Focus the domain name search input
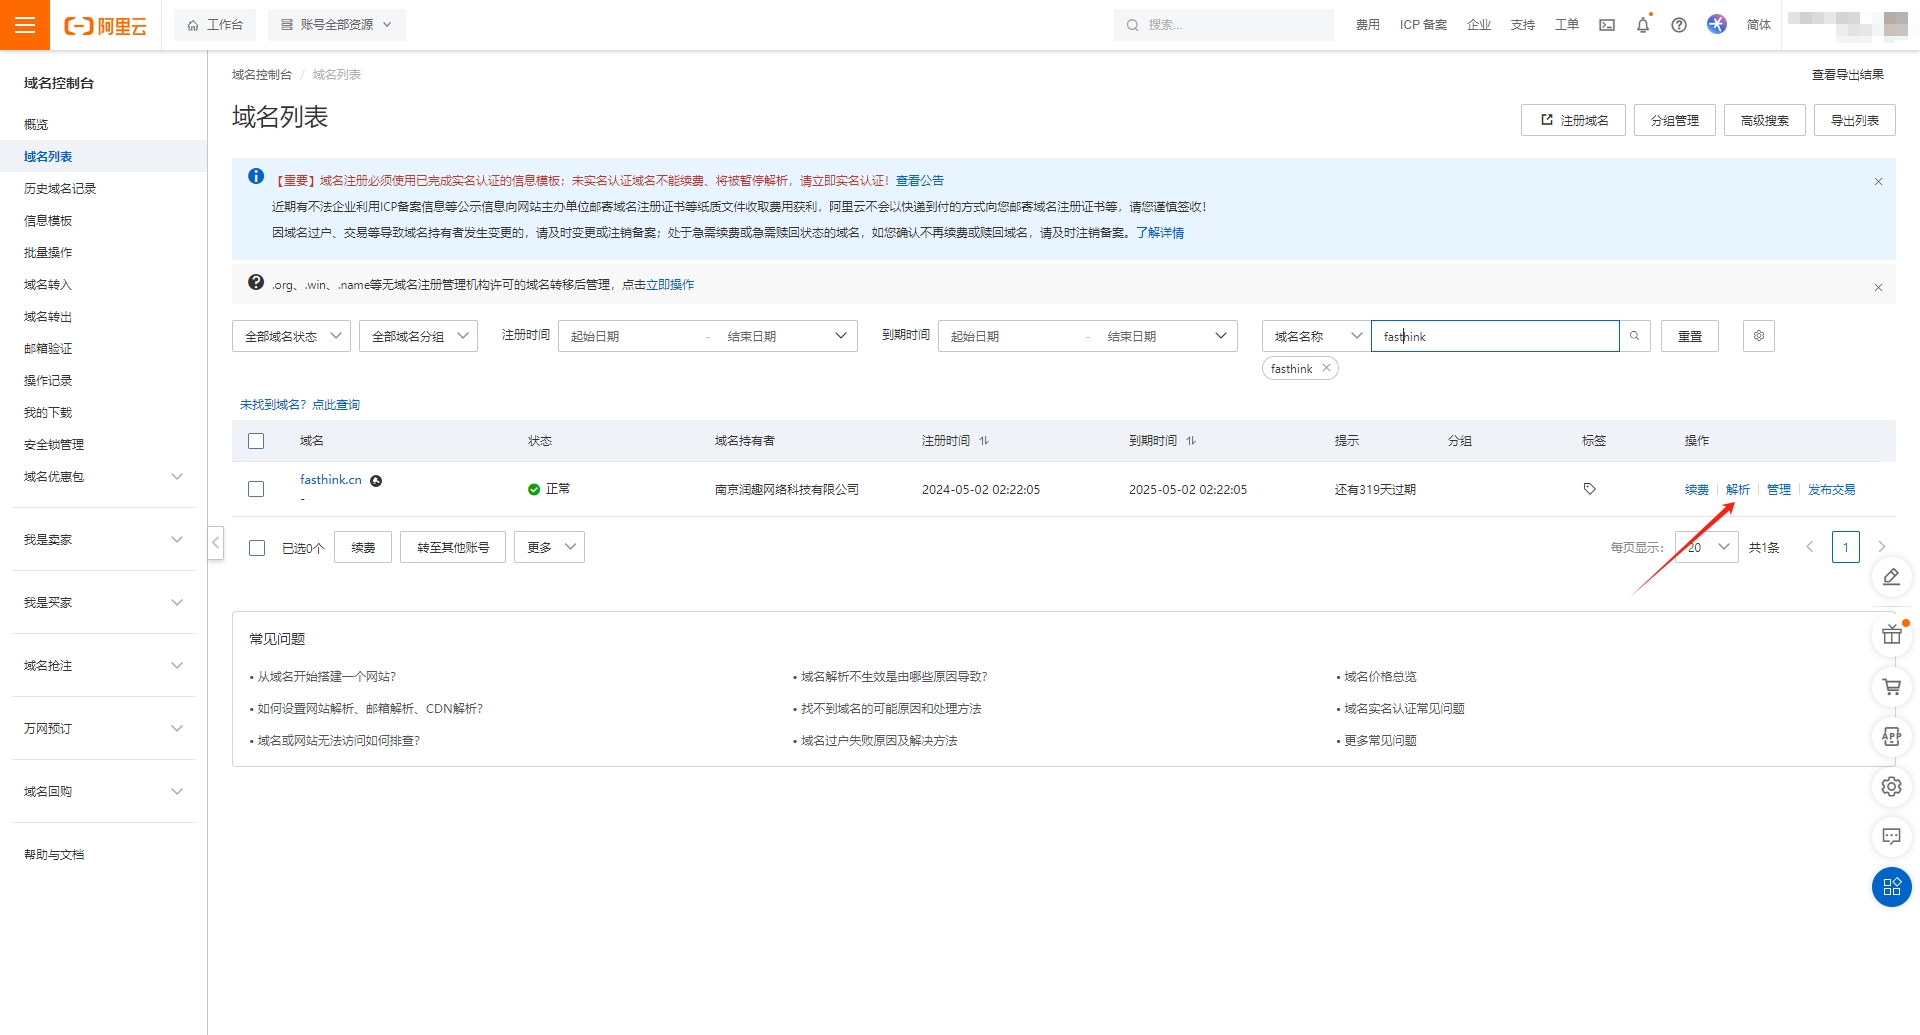This screenshot has height=1035, width=1920. coord(1495,336)
